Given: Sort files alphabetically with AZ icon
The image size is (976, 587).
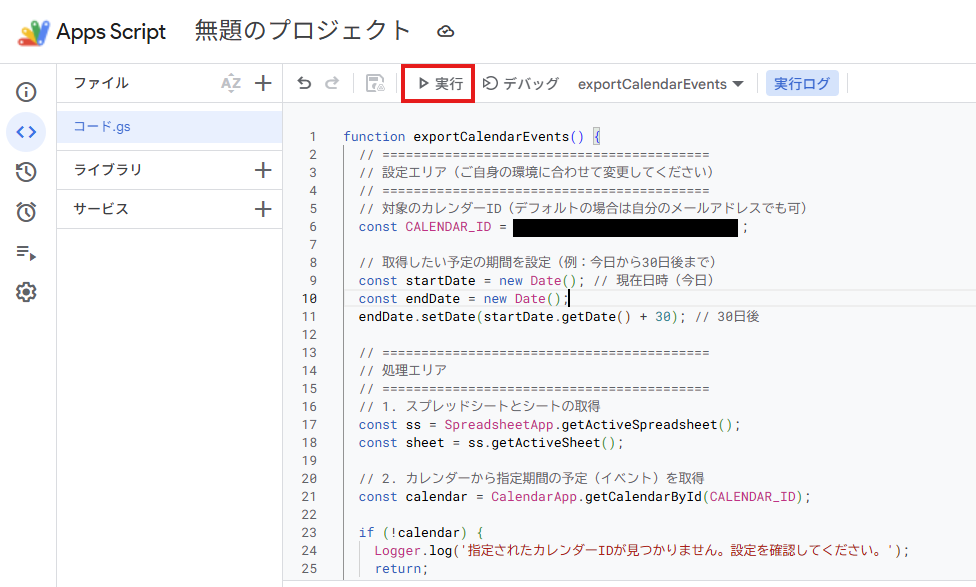Looking at the screenshot, I should [x=231, y=83].
